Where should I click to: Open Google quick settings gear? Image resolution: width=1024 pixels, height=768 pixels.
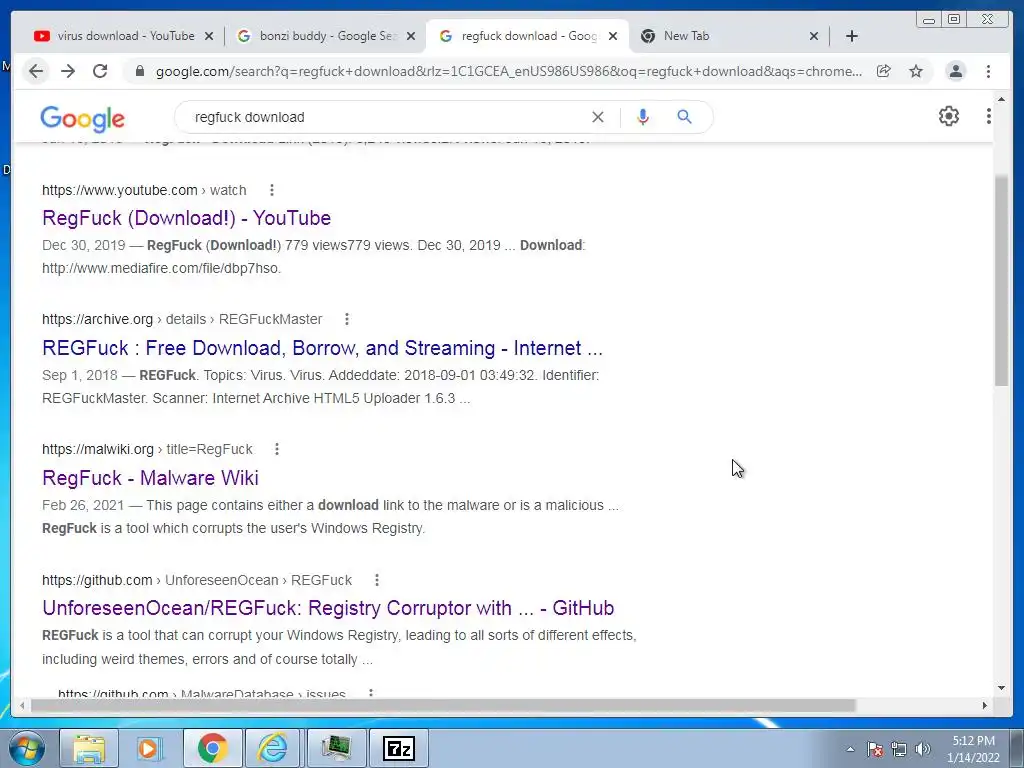[x=949, y=116]
